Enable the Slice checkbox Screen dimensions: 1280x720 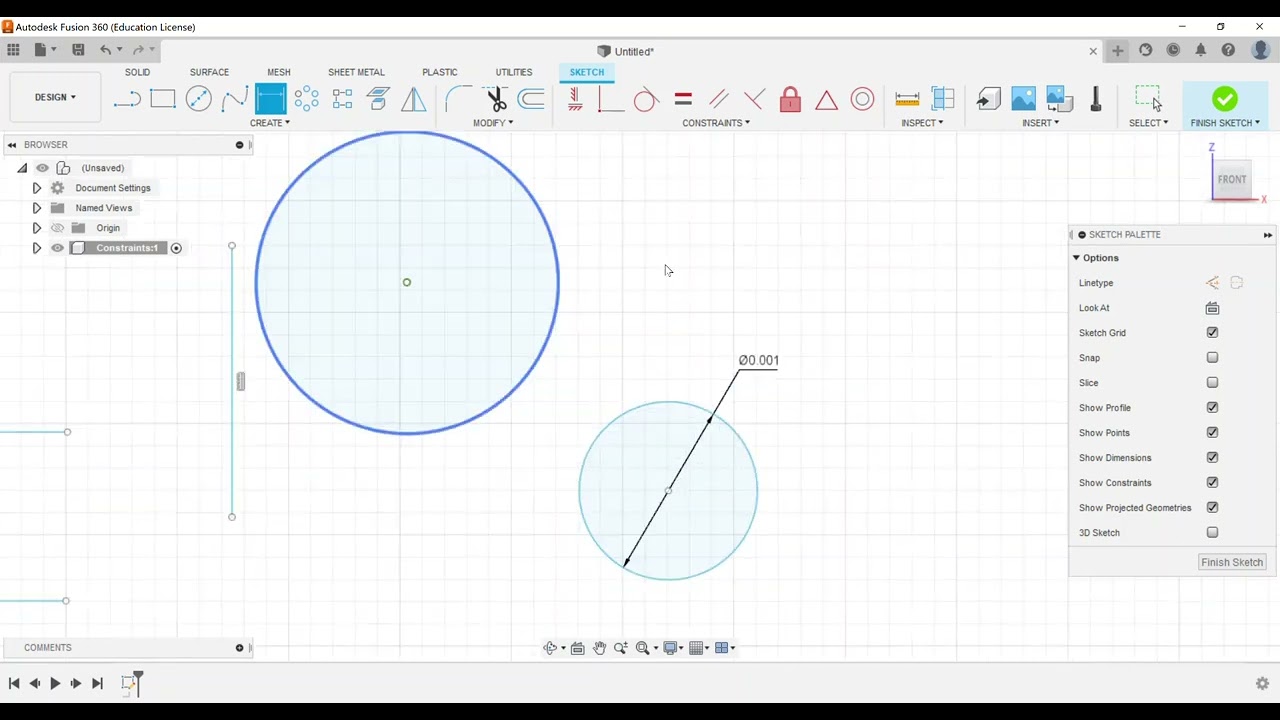point(1212,383)
